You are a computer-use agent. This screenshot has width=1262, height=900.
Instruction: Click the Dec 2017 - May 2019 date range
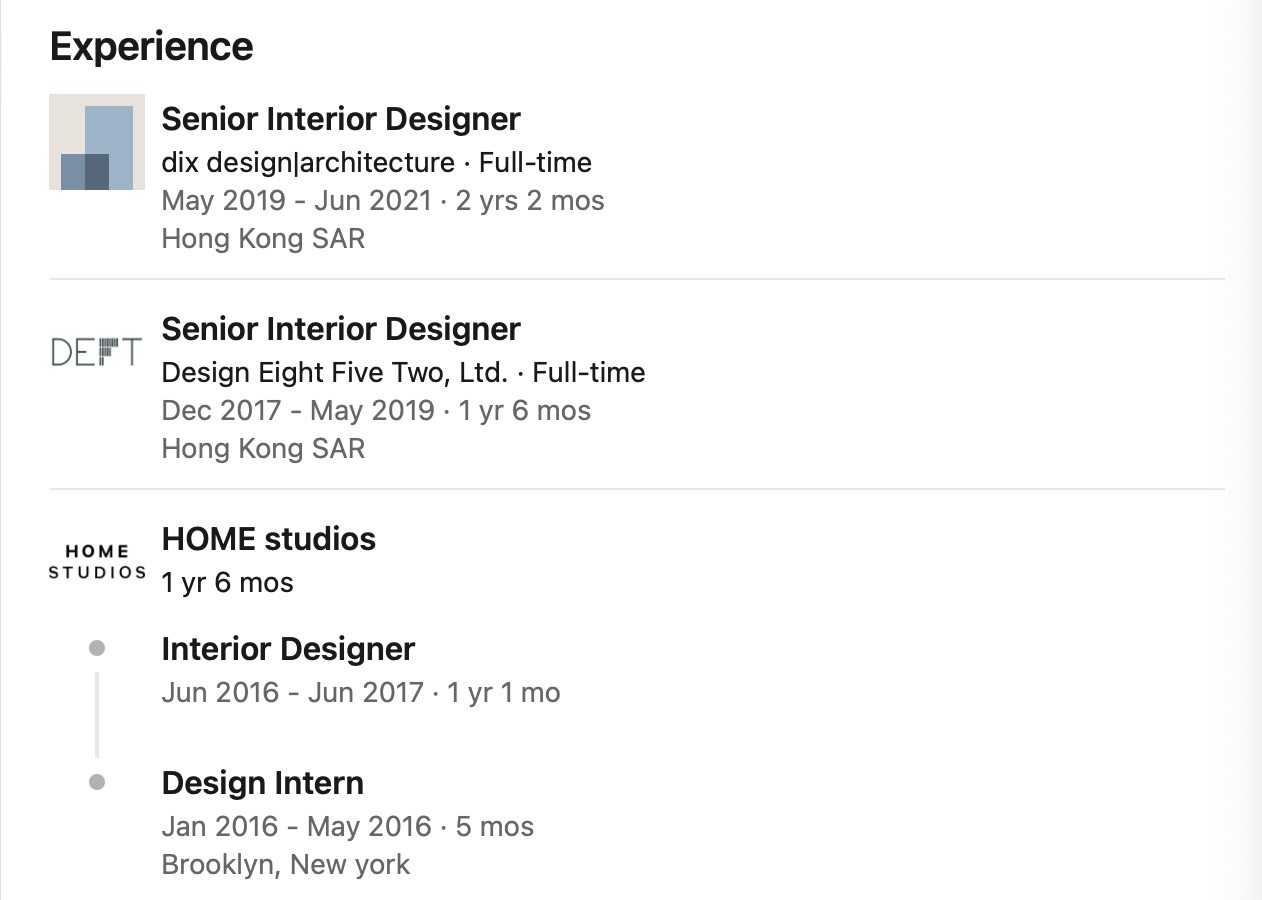click(x=298, y=410)
